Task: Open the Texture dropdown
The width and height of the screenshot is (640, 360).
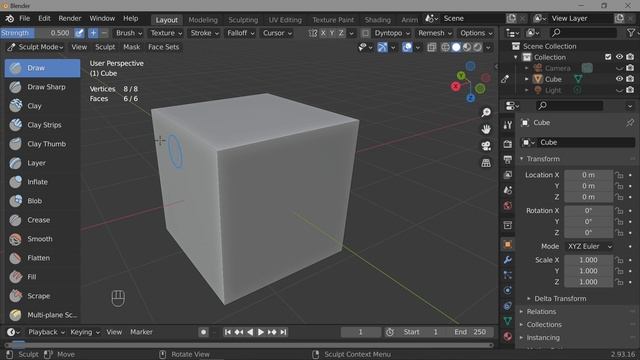Action: tap(166, 33)
